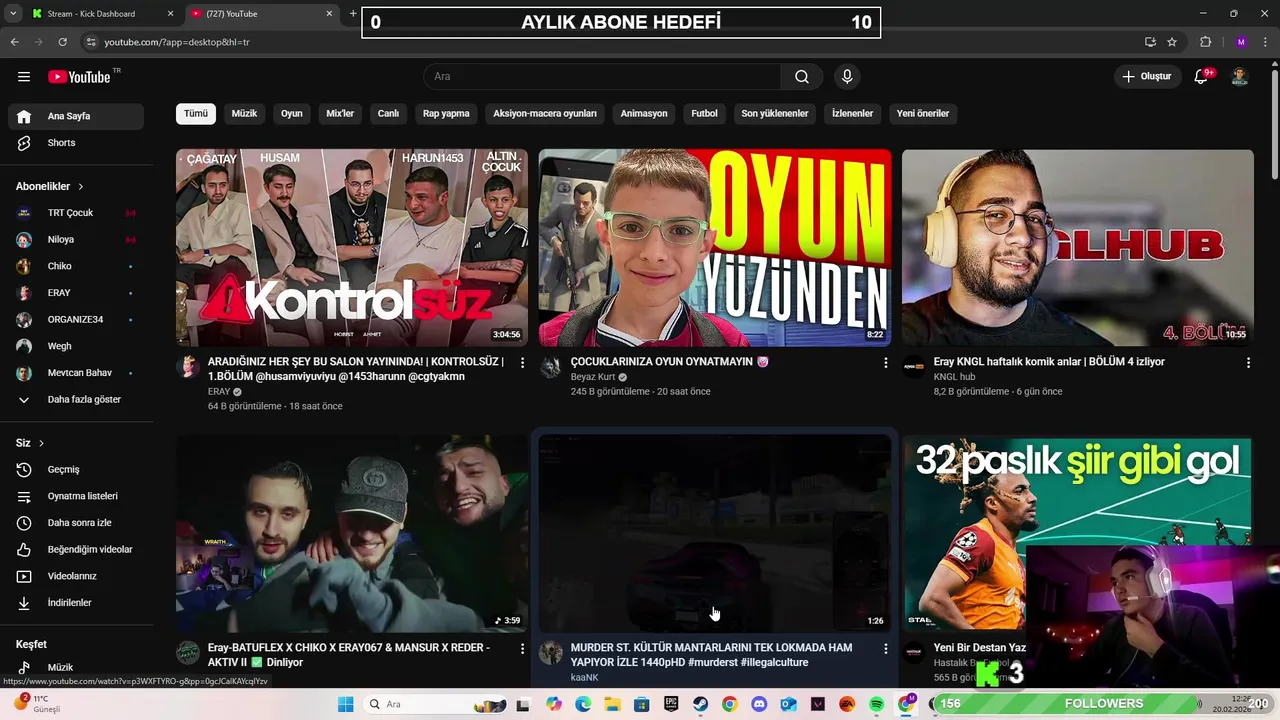Viewport: 1280px width, 720px height.
Task: Open the KNGL hub channel name
Action: pos(954,377)
